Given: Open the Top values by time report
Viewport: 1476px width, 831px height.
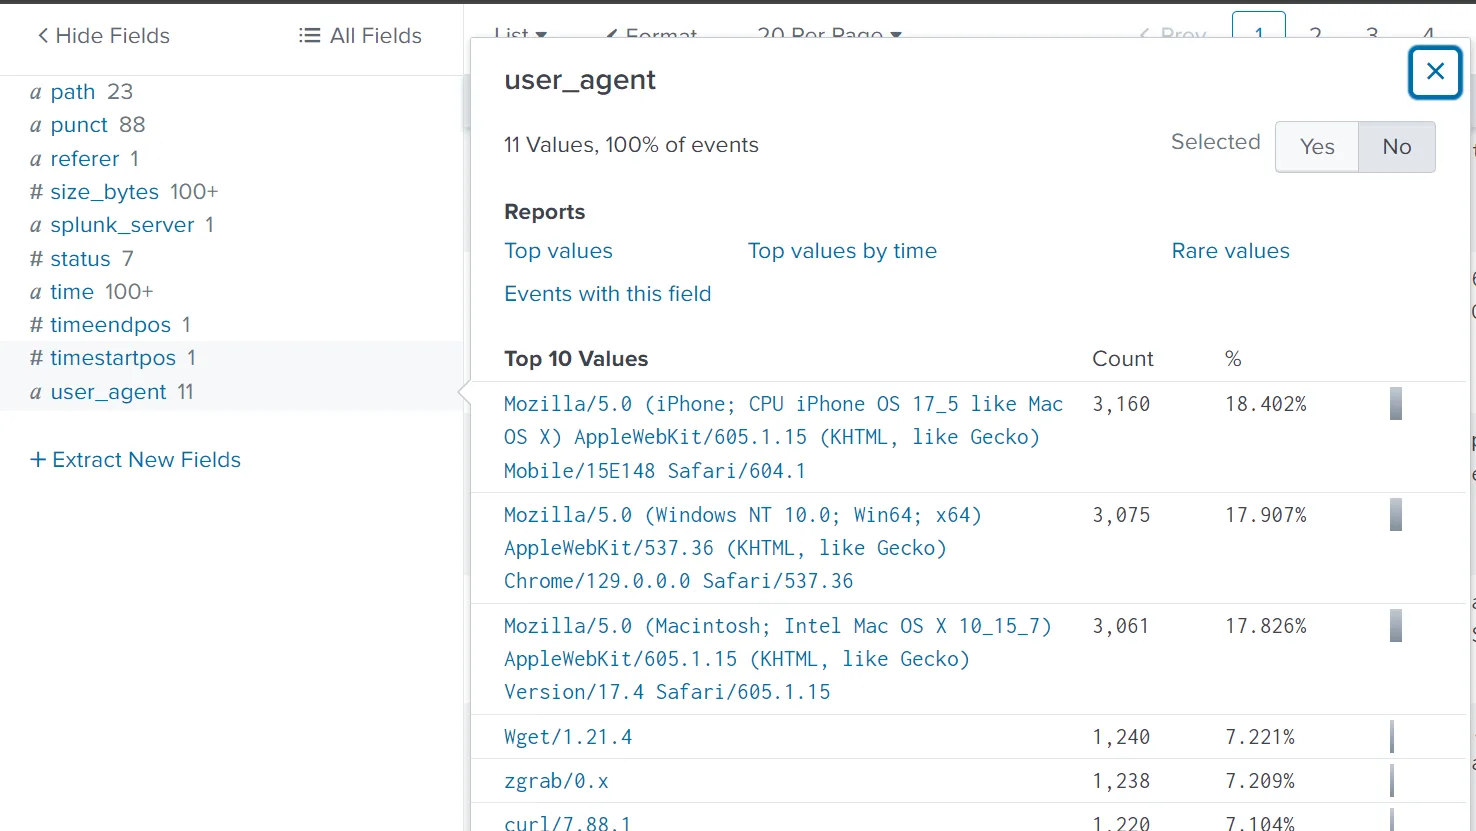Looking at the screenshot, I should (x=842, y=251).
